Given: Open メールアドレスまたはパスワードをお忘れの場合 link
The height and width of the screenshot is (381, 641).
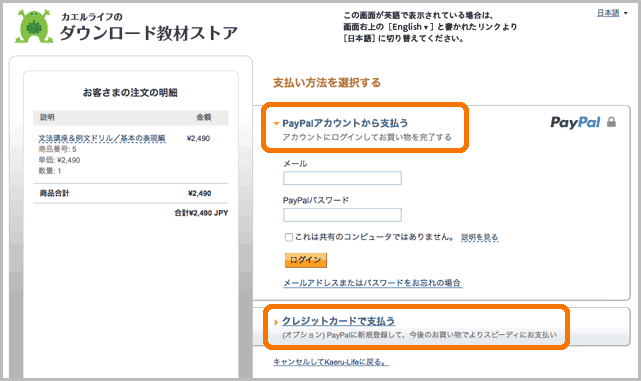Looking at the screenshot, I should (x=372, y=283).
